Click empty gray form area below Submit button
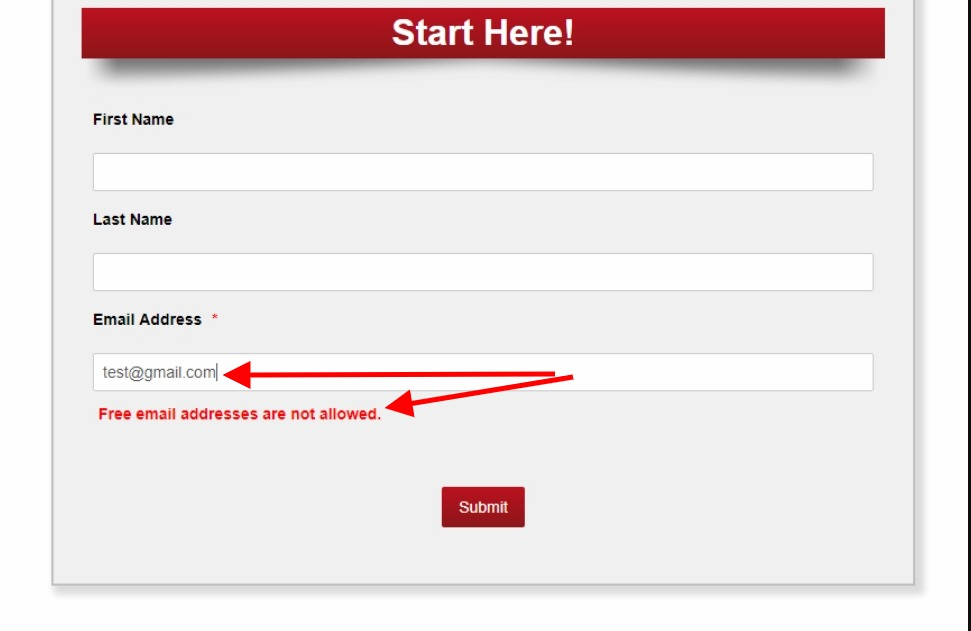Image resolution: width=971 pixels, height=631 pixels. tap(483, 555)
